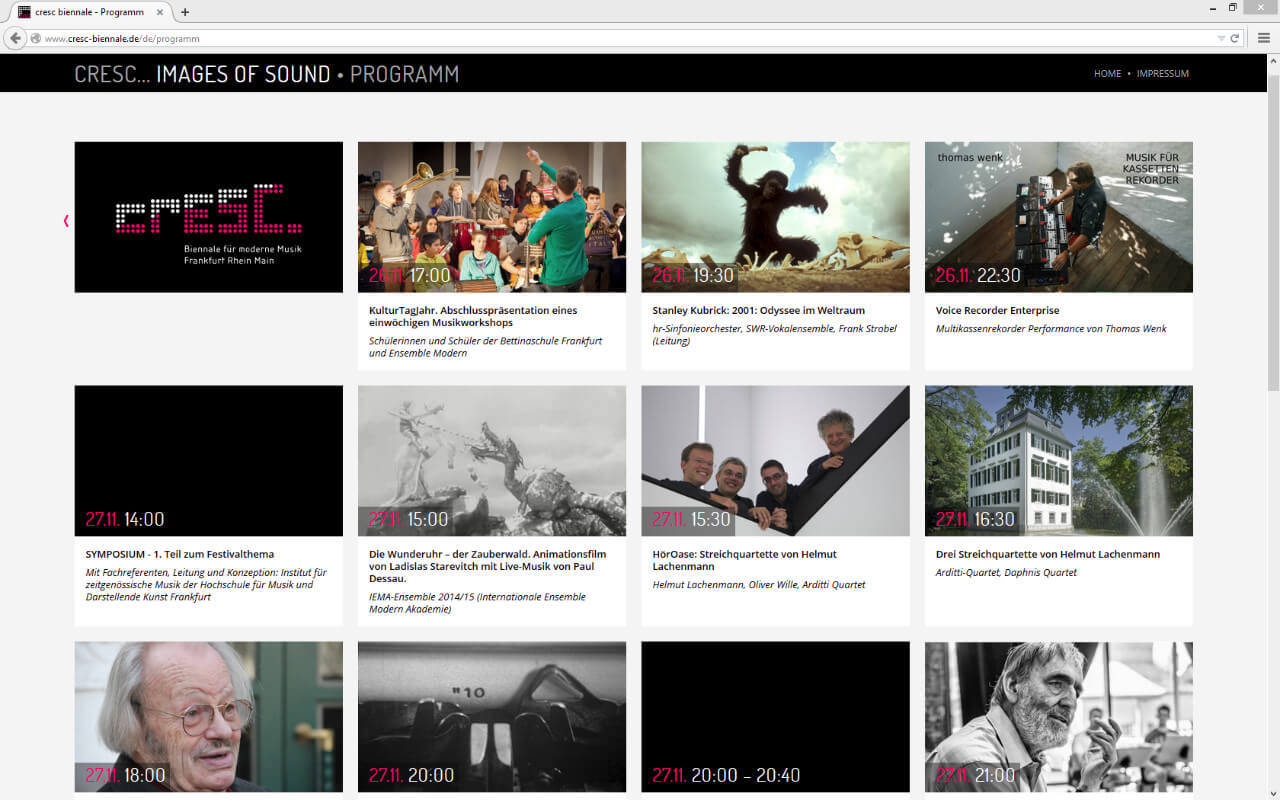Open Voice Recorder Enterprise event title
Screen dimensions: 1280x800
(998, 310)
